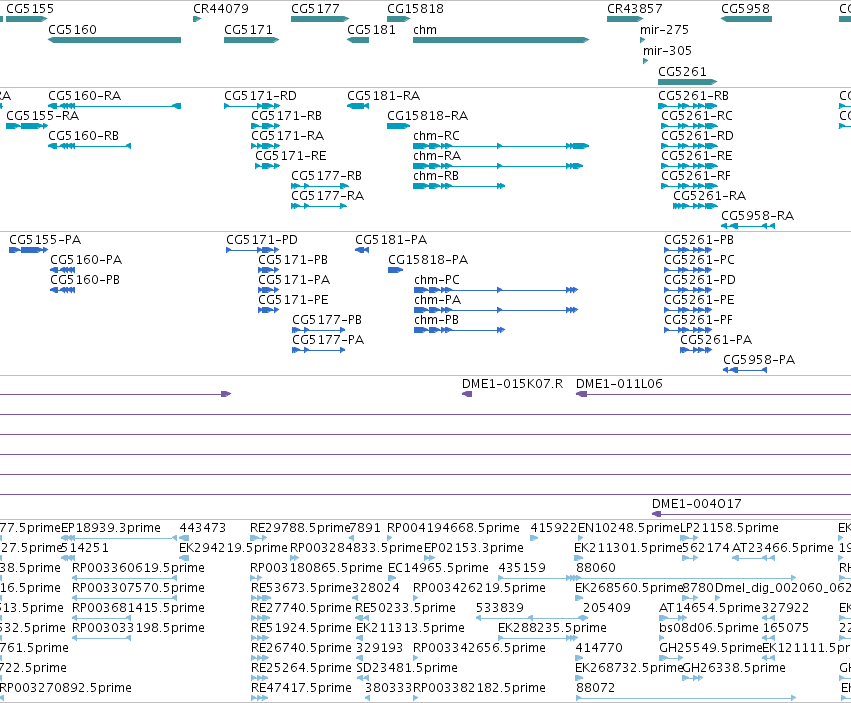Open EST label RP003270892.5prime
Screen dimensions: 851x703
pyautogui.click(x=65, y=688)
